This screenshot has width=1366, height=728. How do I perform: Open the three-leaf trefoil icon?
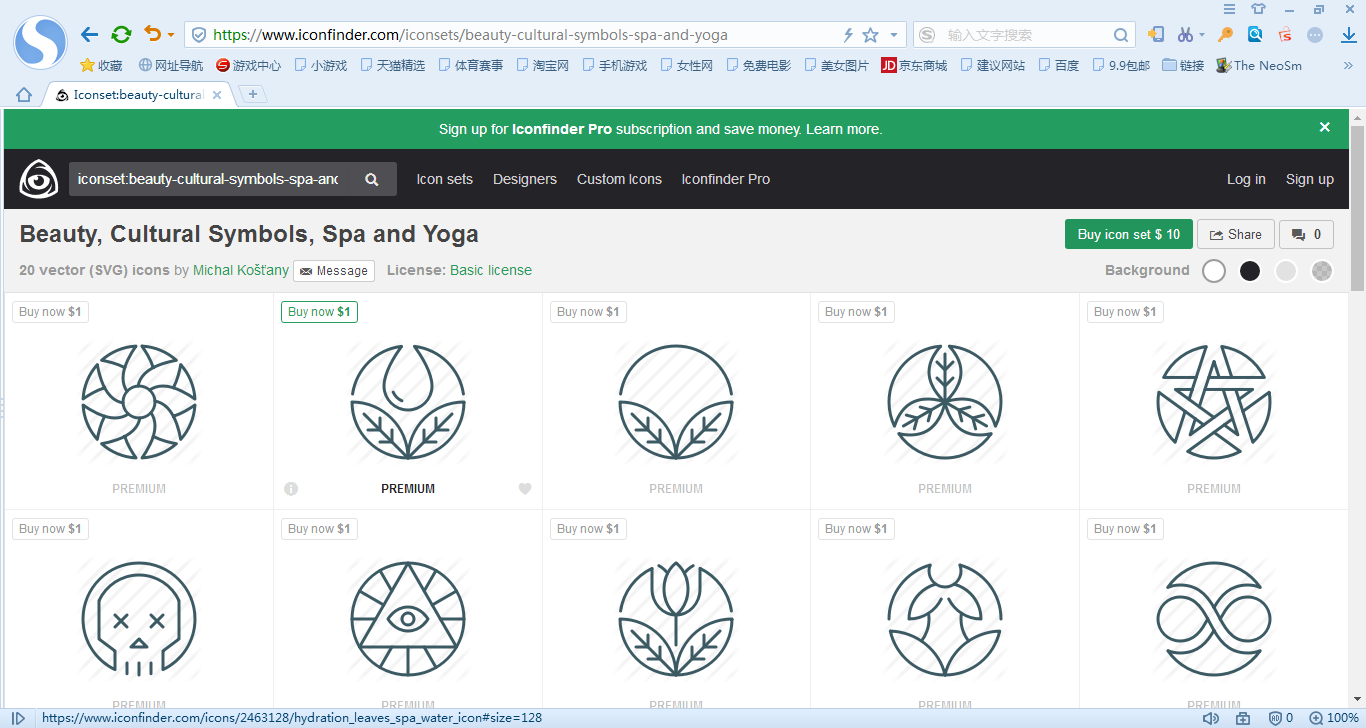click(945, 402)
